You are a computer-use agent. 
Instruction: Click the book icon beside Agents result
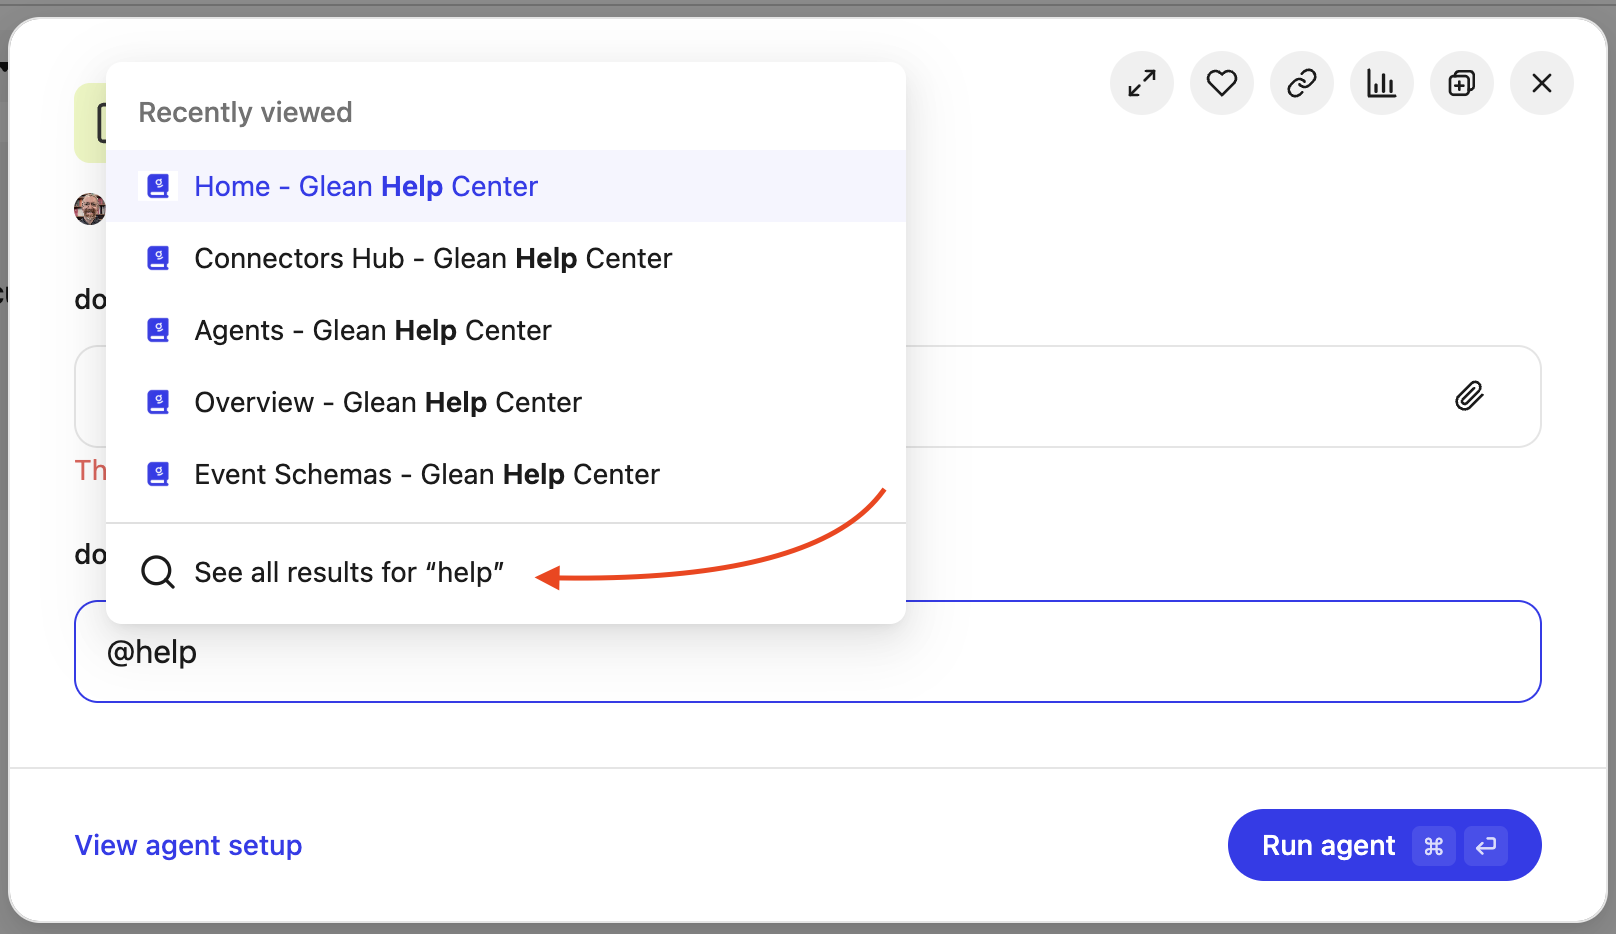click(158, 330)
